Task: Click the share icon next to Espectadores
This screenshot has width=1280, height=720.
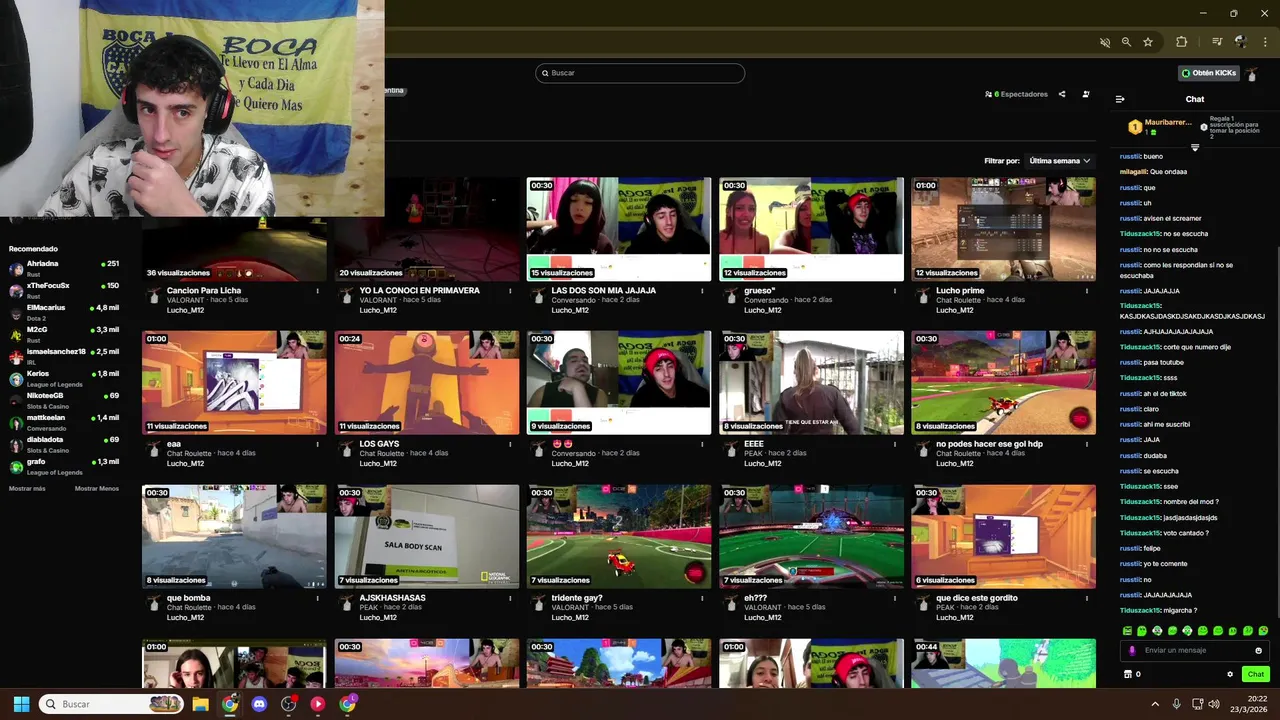Action: (x=1062, y=94)
